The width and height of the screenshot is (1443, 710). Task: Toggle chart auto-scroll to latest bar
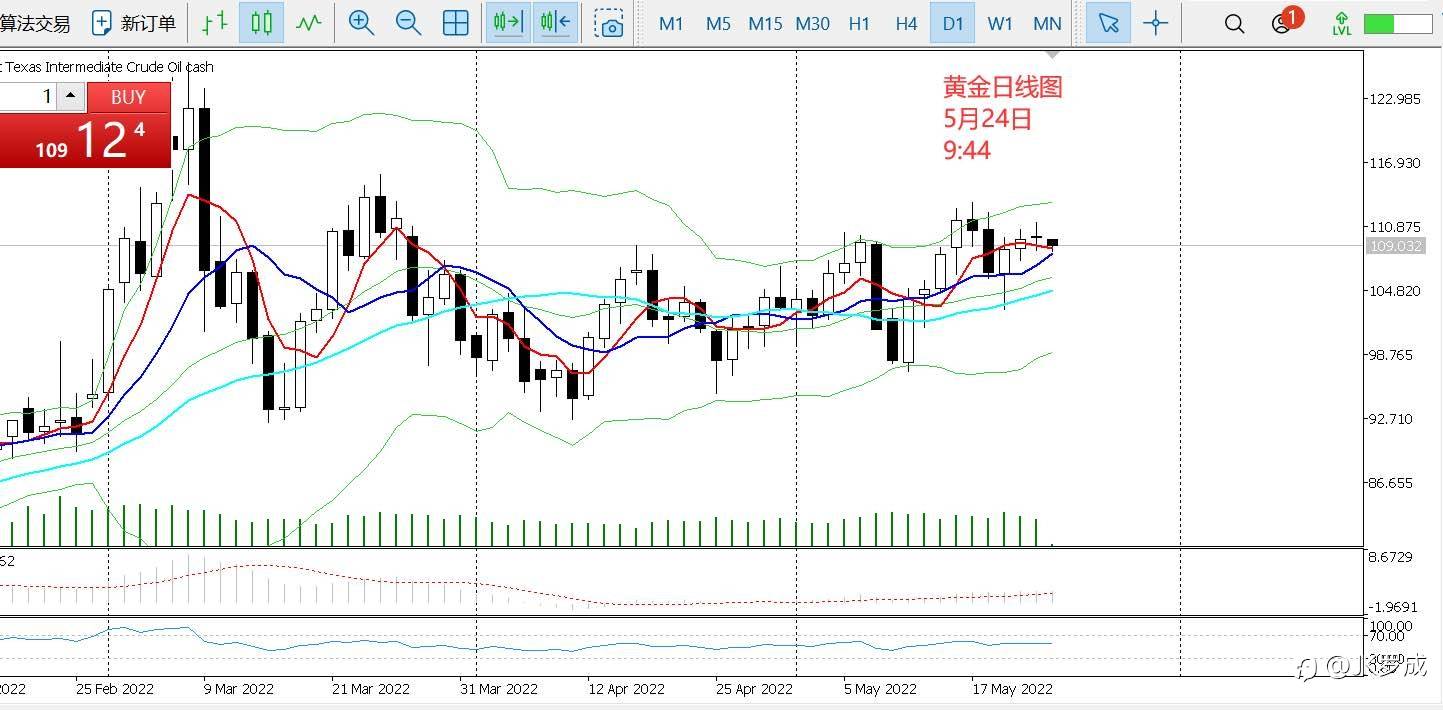pyautogui.click(x=508, y=23)
